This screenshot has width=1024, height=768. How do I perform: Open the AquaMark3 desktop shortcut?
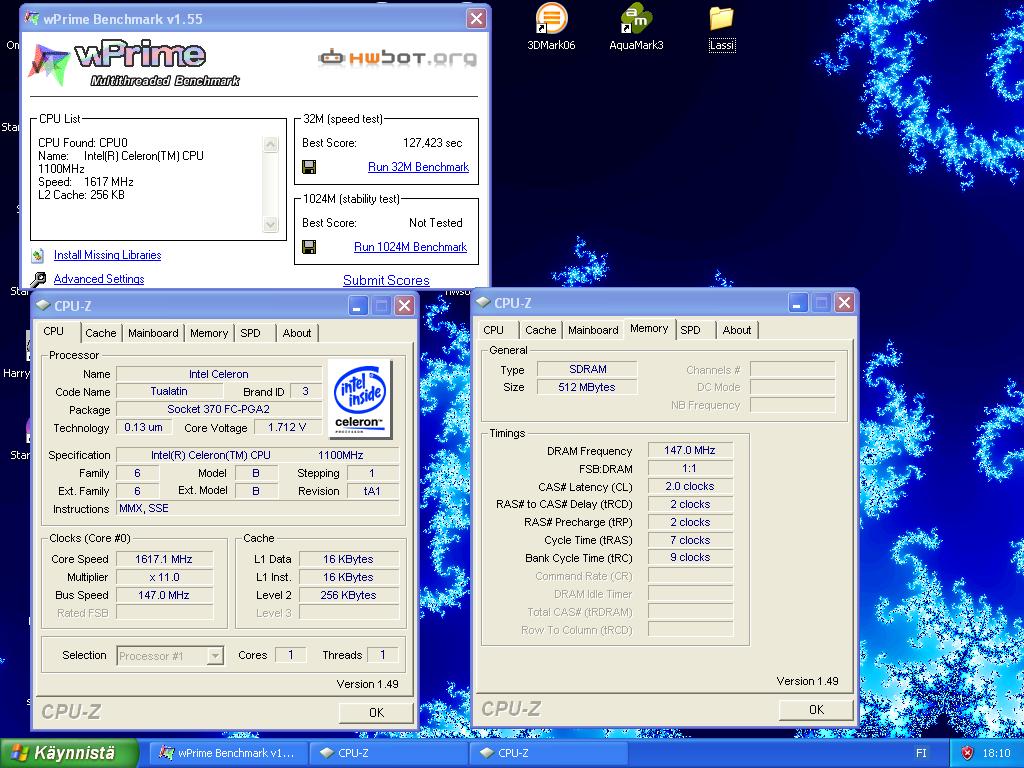636,27
